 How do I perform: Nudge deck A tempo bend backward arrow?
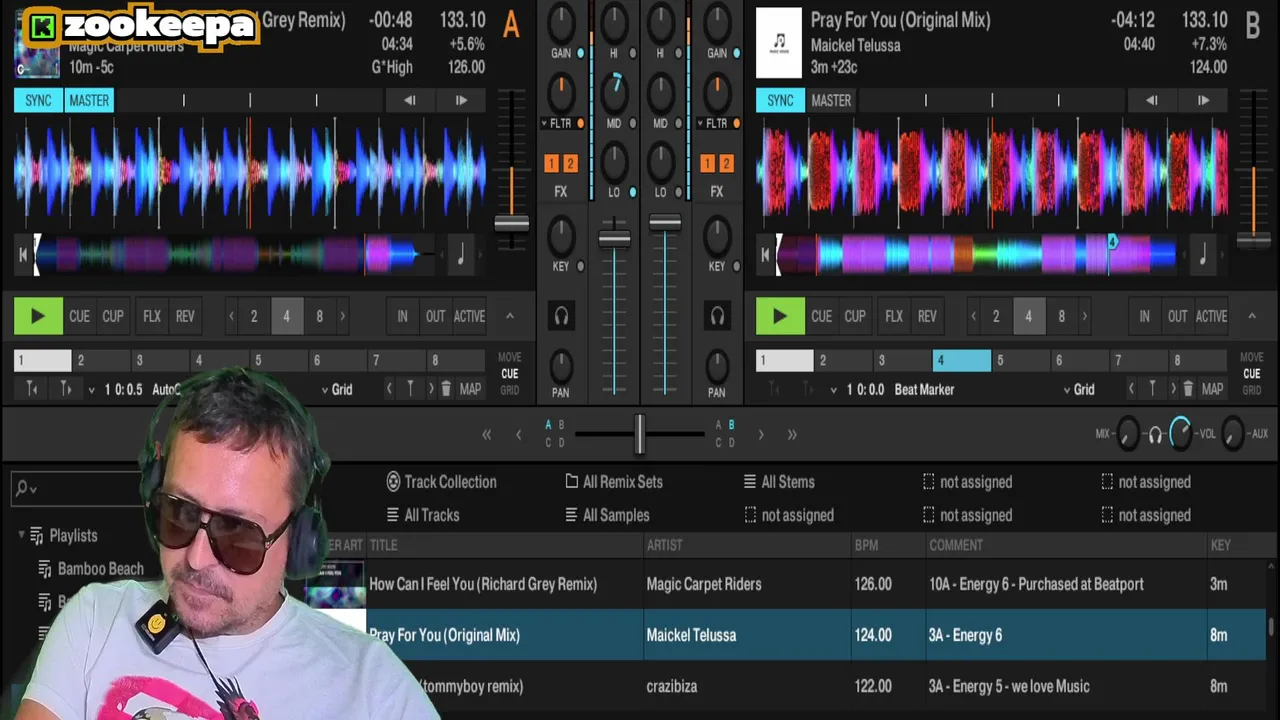(x=410, y=100)
